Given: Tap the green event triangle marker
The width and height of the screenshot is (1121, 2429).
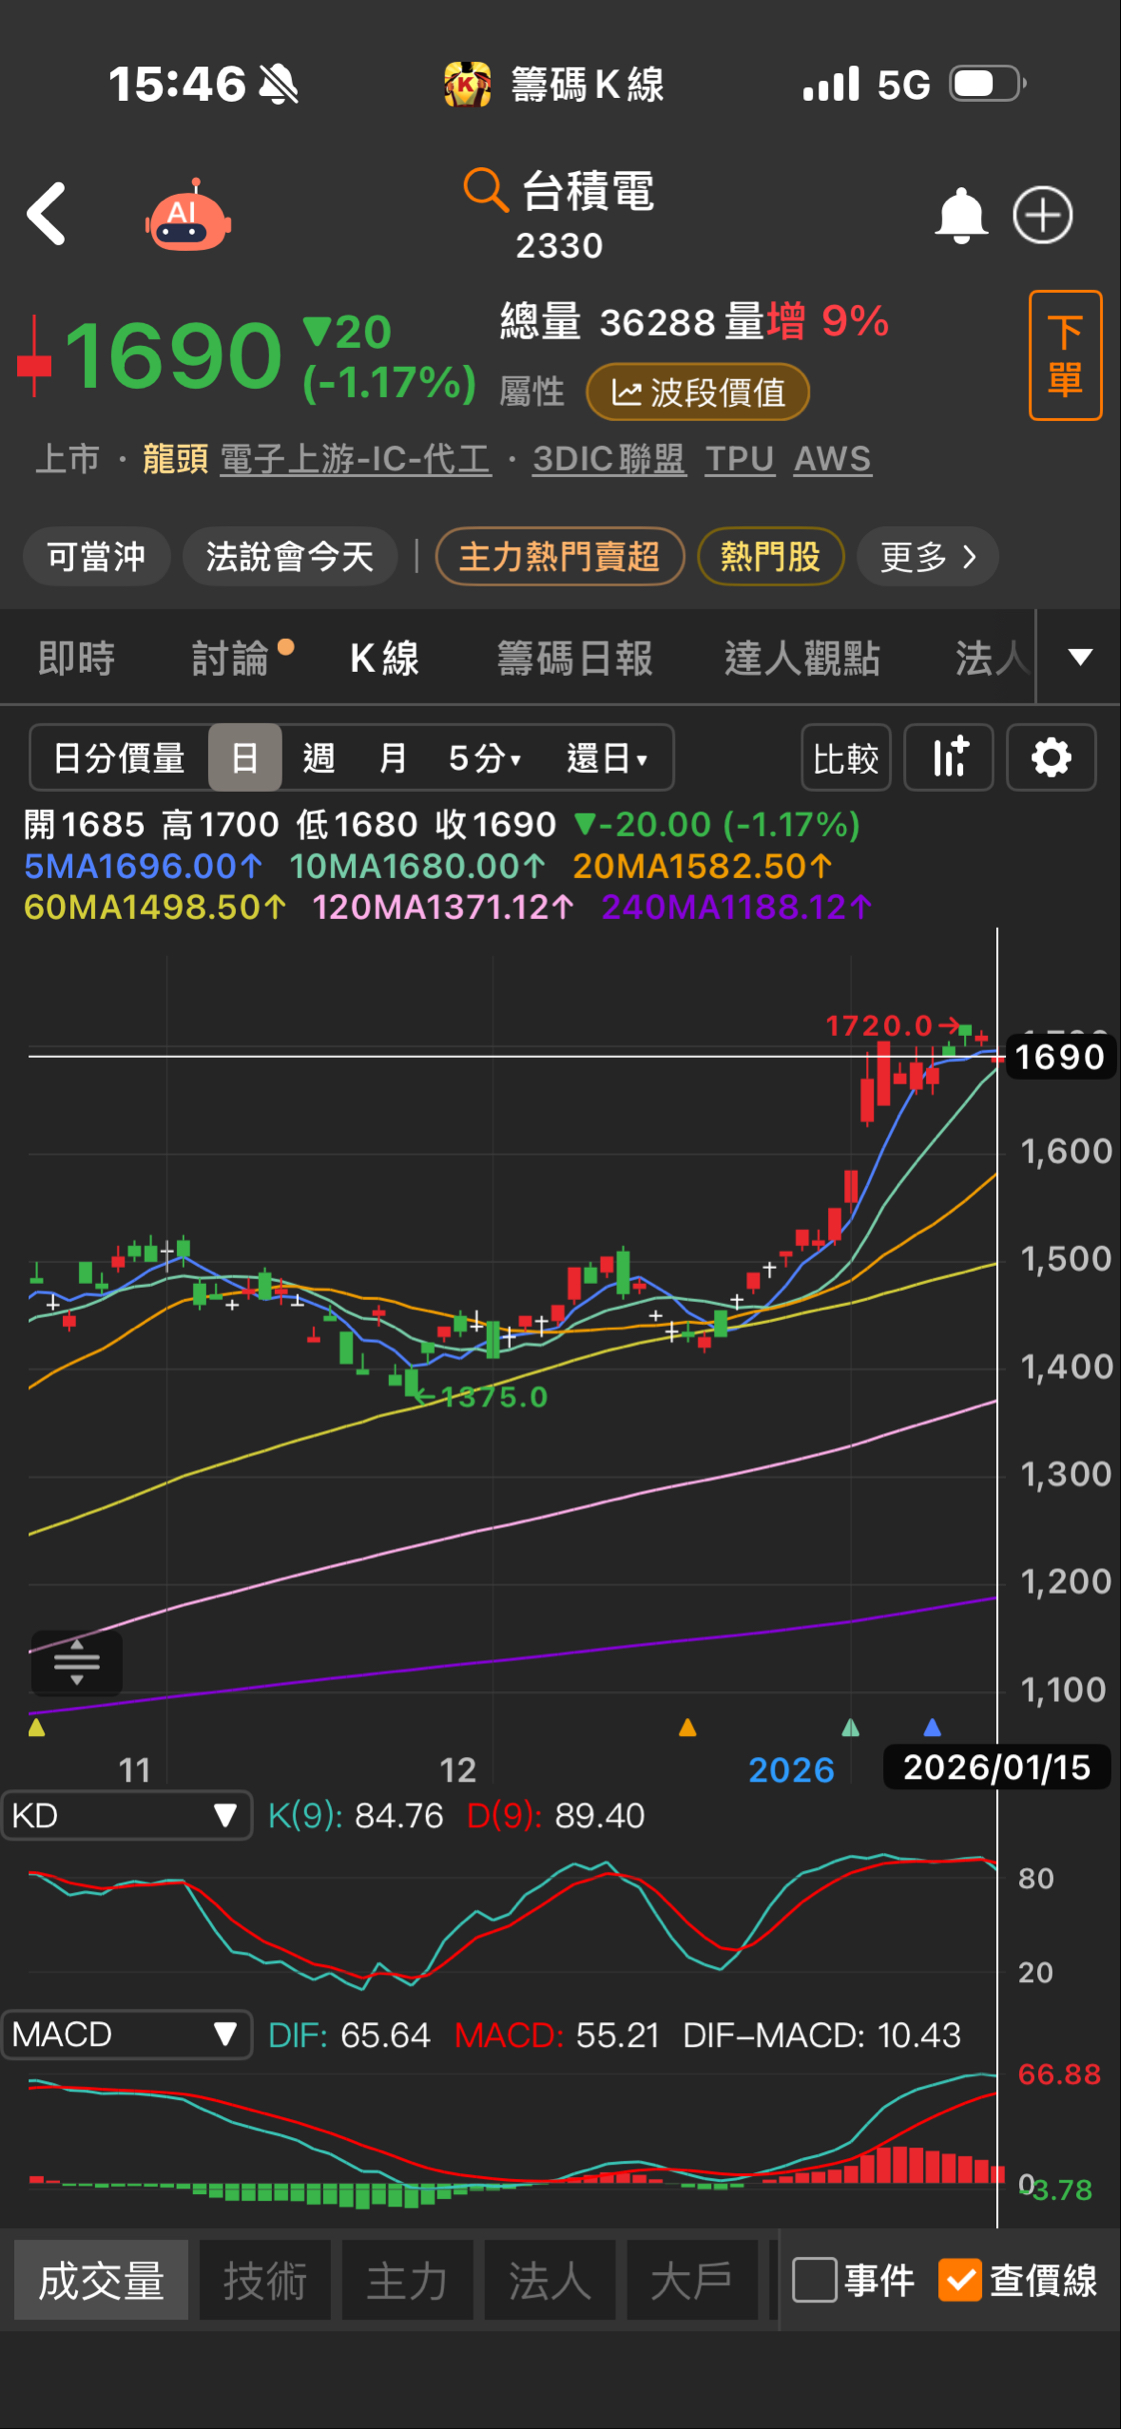Looking at the screenshot, I should [x=850, y=1727].
